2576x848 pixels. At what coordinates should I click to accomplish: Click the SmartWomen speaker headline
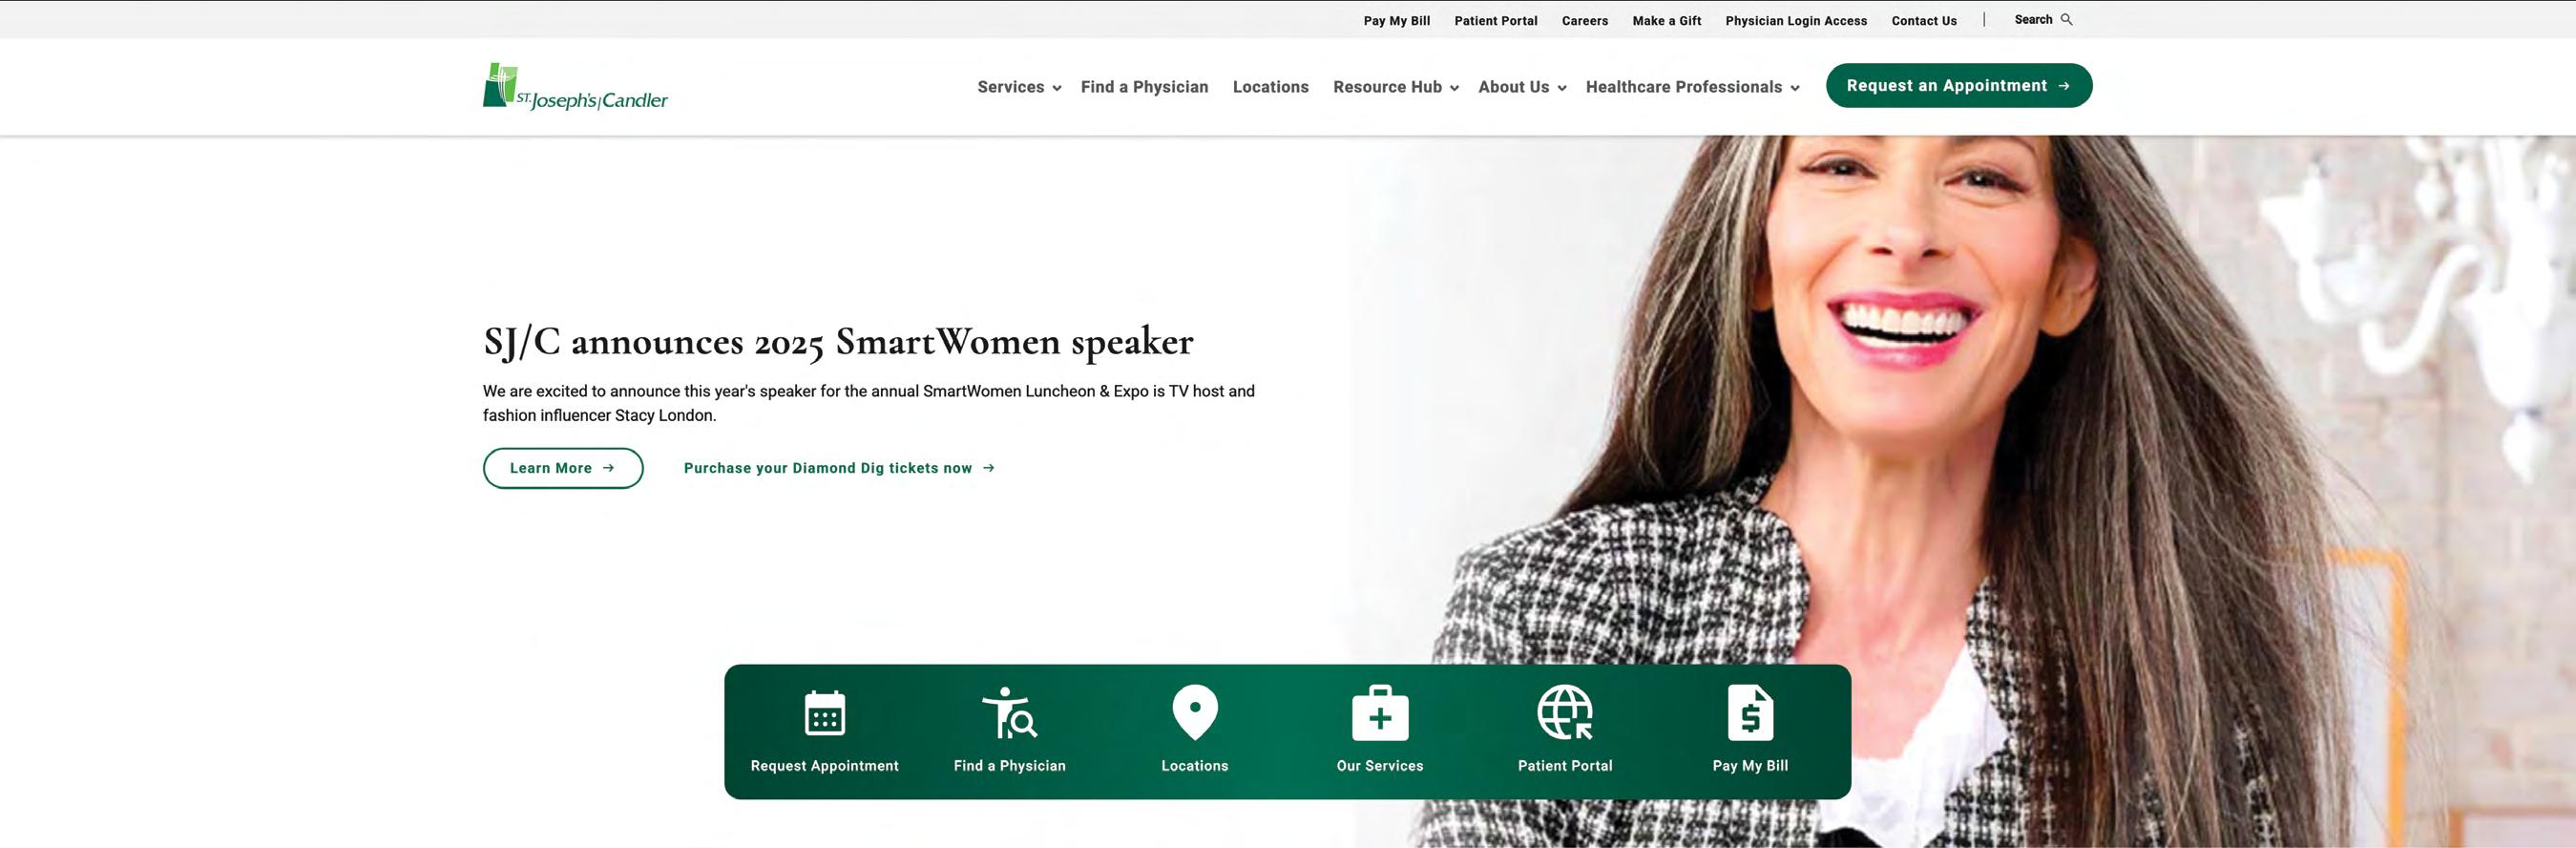(838, 342)
